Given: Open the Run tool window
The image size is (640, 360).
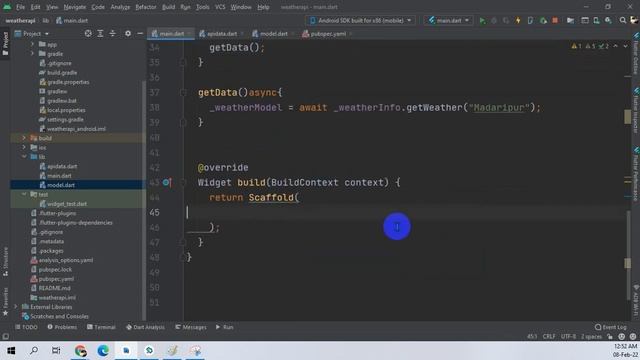Looking at the screenshot, I should 224,327.
